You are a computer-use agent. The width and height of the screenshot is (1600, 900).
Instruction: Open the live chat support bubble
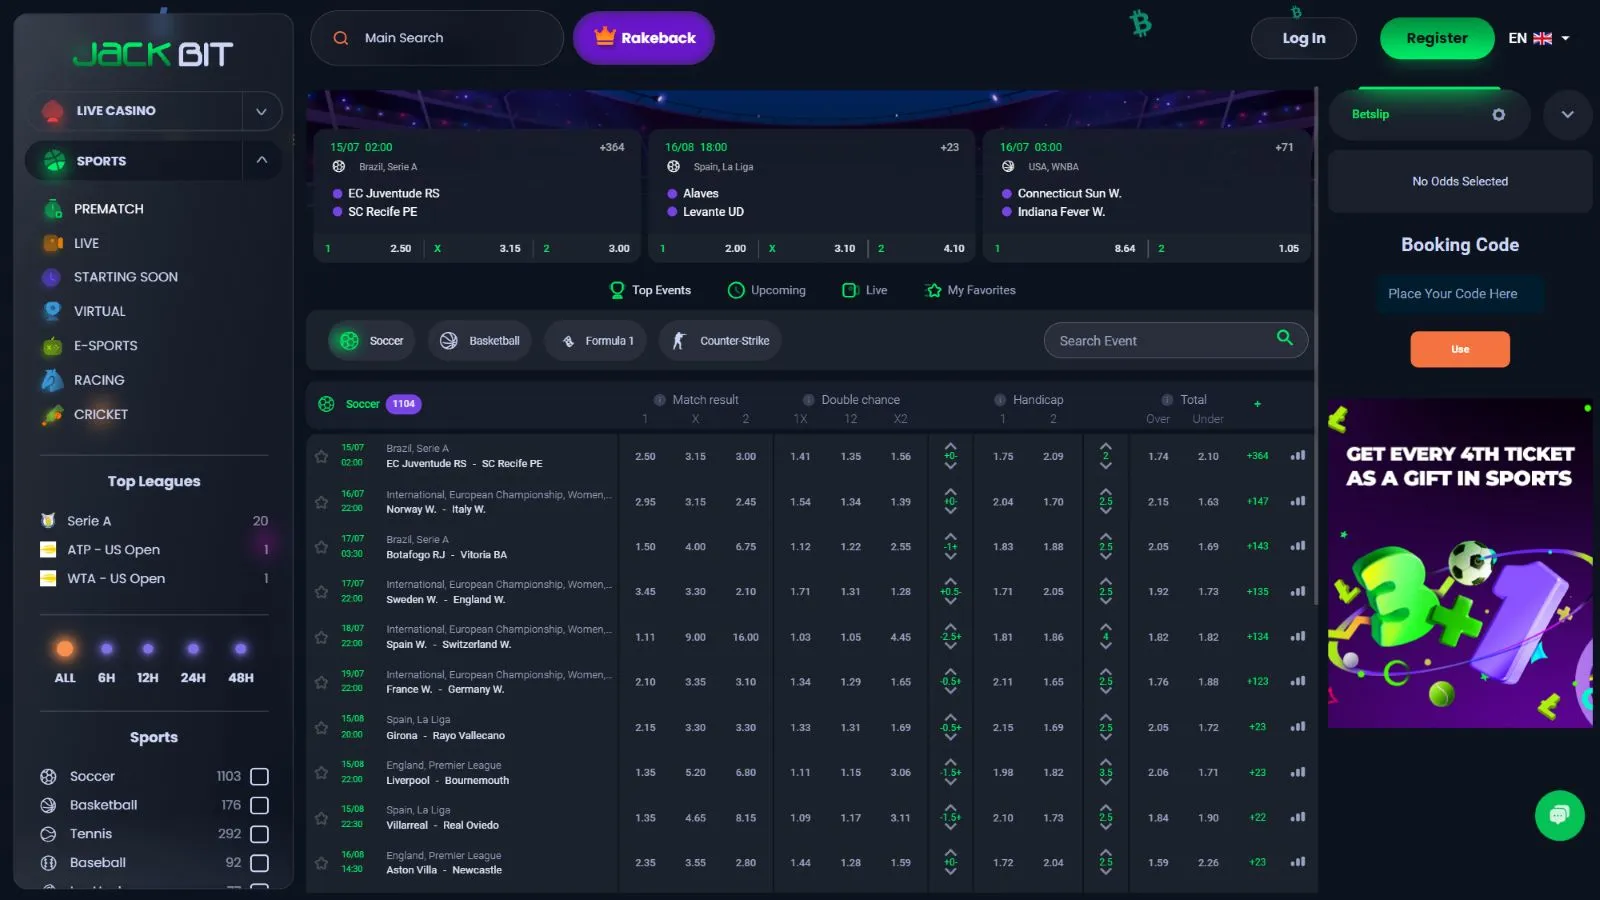click(x=1559, y=815)
